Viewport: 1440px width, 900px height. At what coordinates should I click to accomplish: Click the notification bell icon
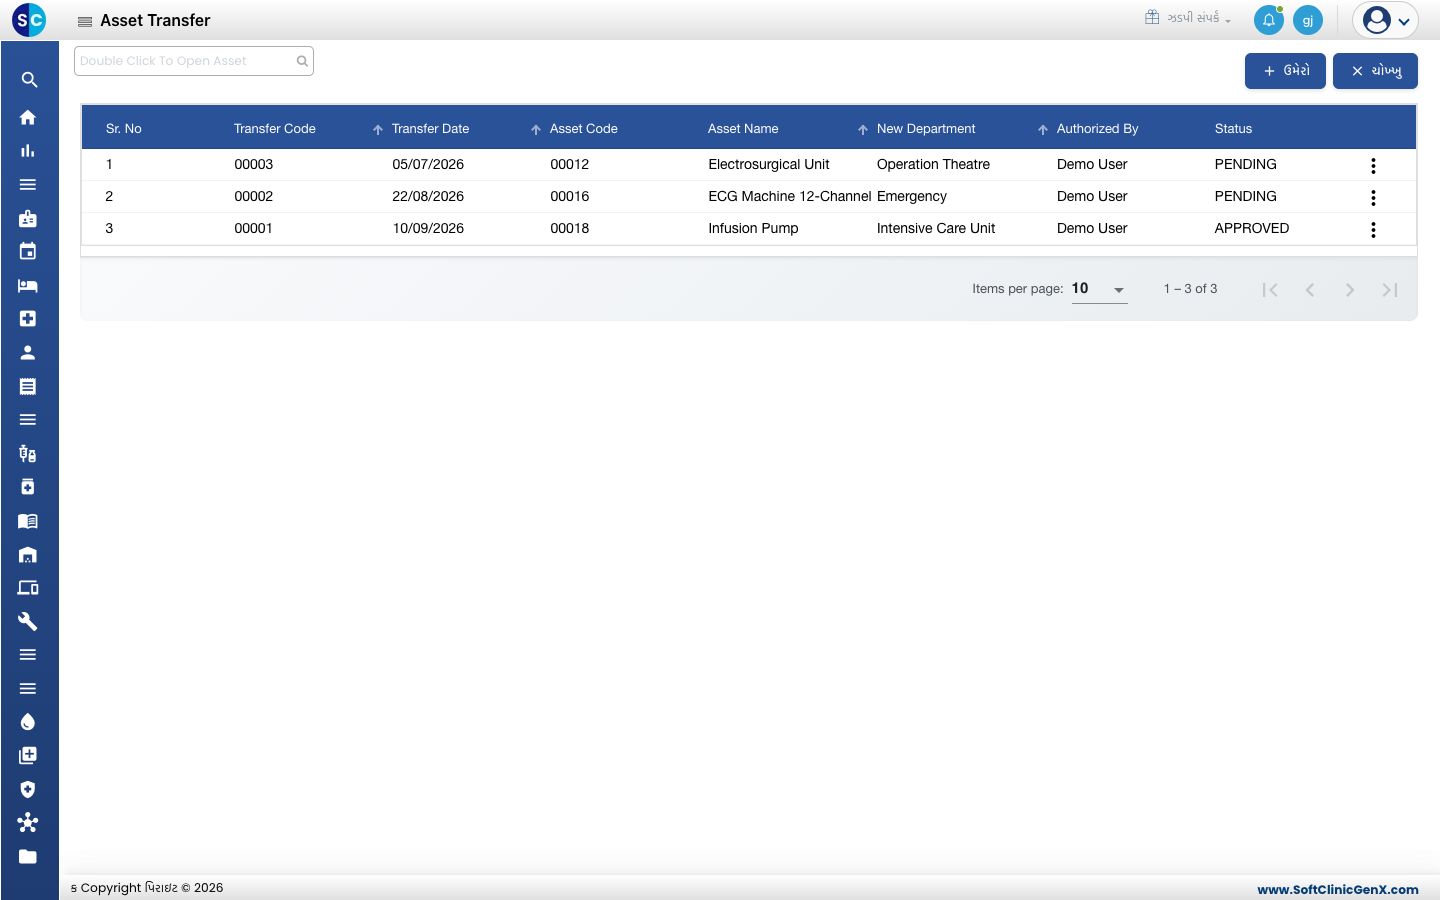(x=1269, y=20)
